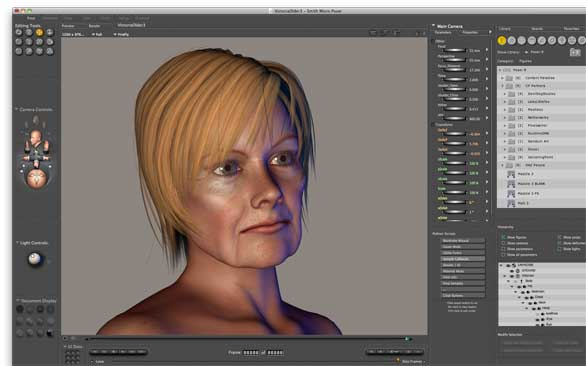Select the Direct Manipulation tool
The width and height of the screenshot is (586, 366).
50,51
